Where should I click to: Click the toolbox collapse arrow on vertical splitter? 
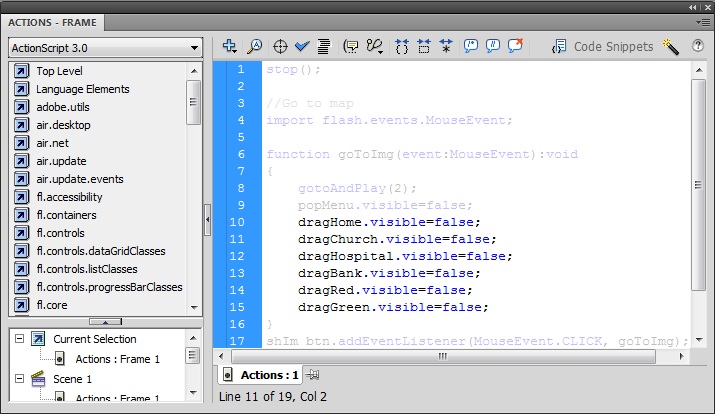(x=207, y=220)
